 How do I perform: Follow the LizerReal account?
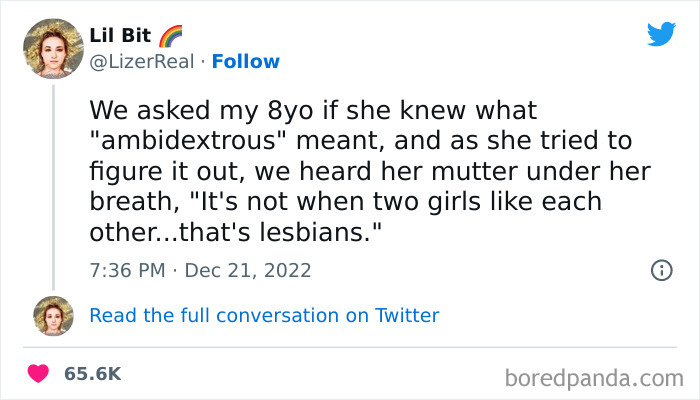(x=245, y=62)
